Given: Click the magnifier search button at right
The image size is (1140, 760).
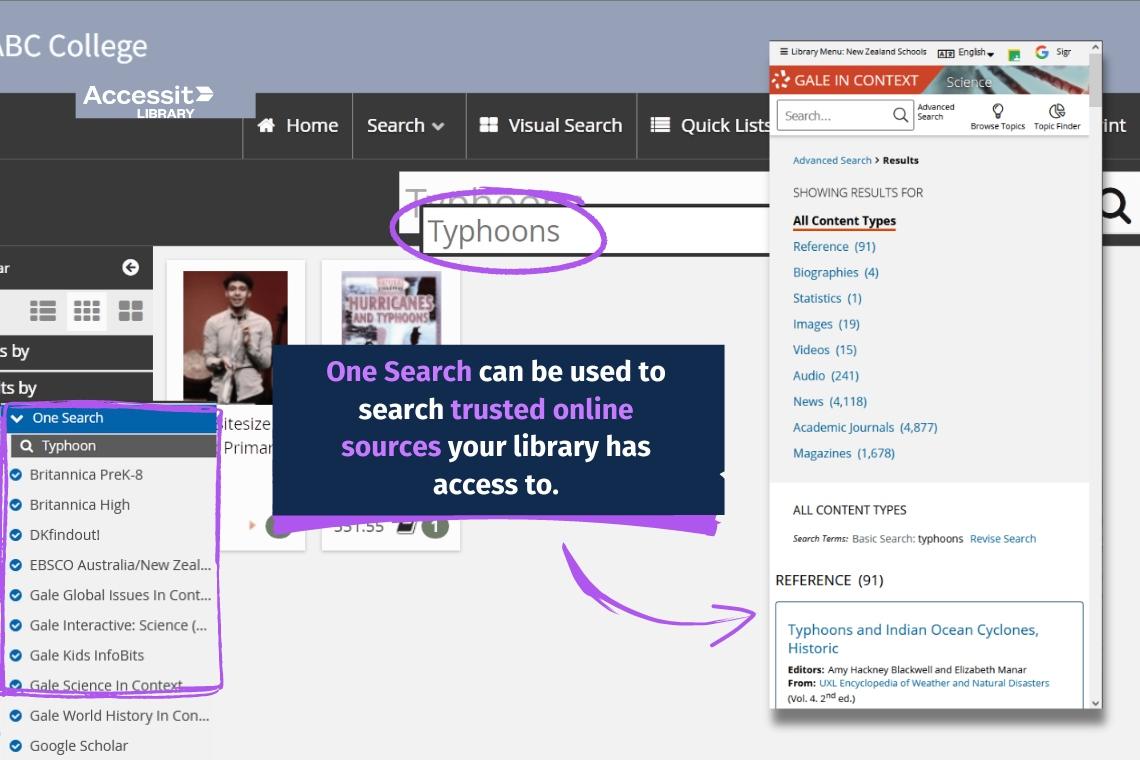Looking at the screenshot, I should pyautogui.click(x=1115, y=206).
